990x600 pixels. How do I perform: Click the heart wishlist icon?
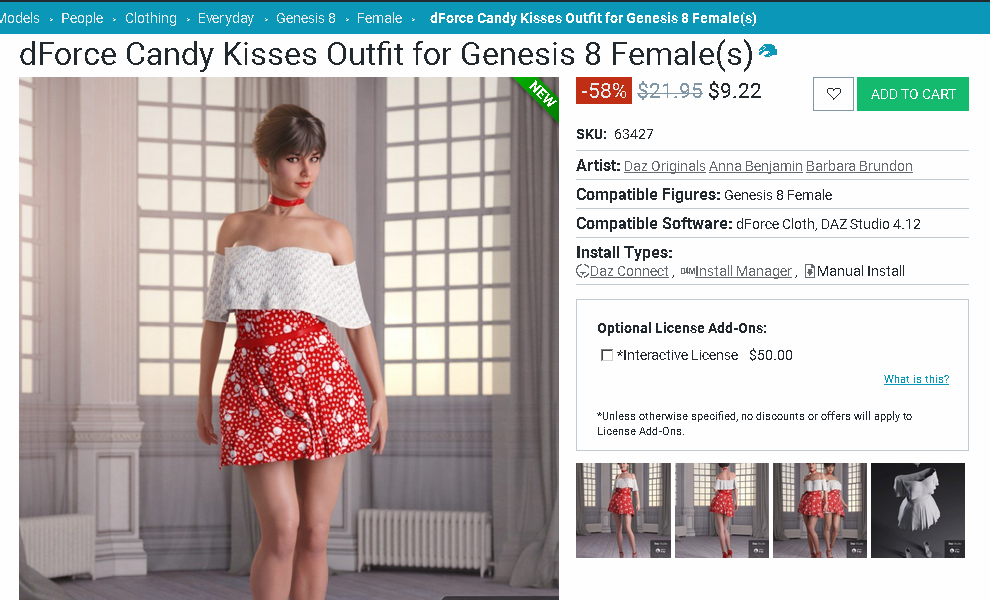click(x=833, y=94)
